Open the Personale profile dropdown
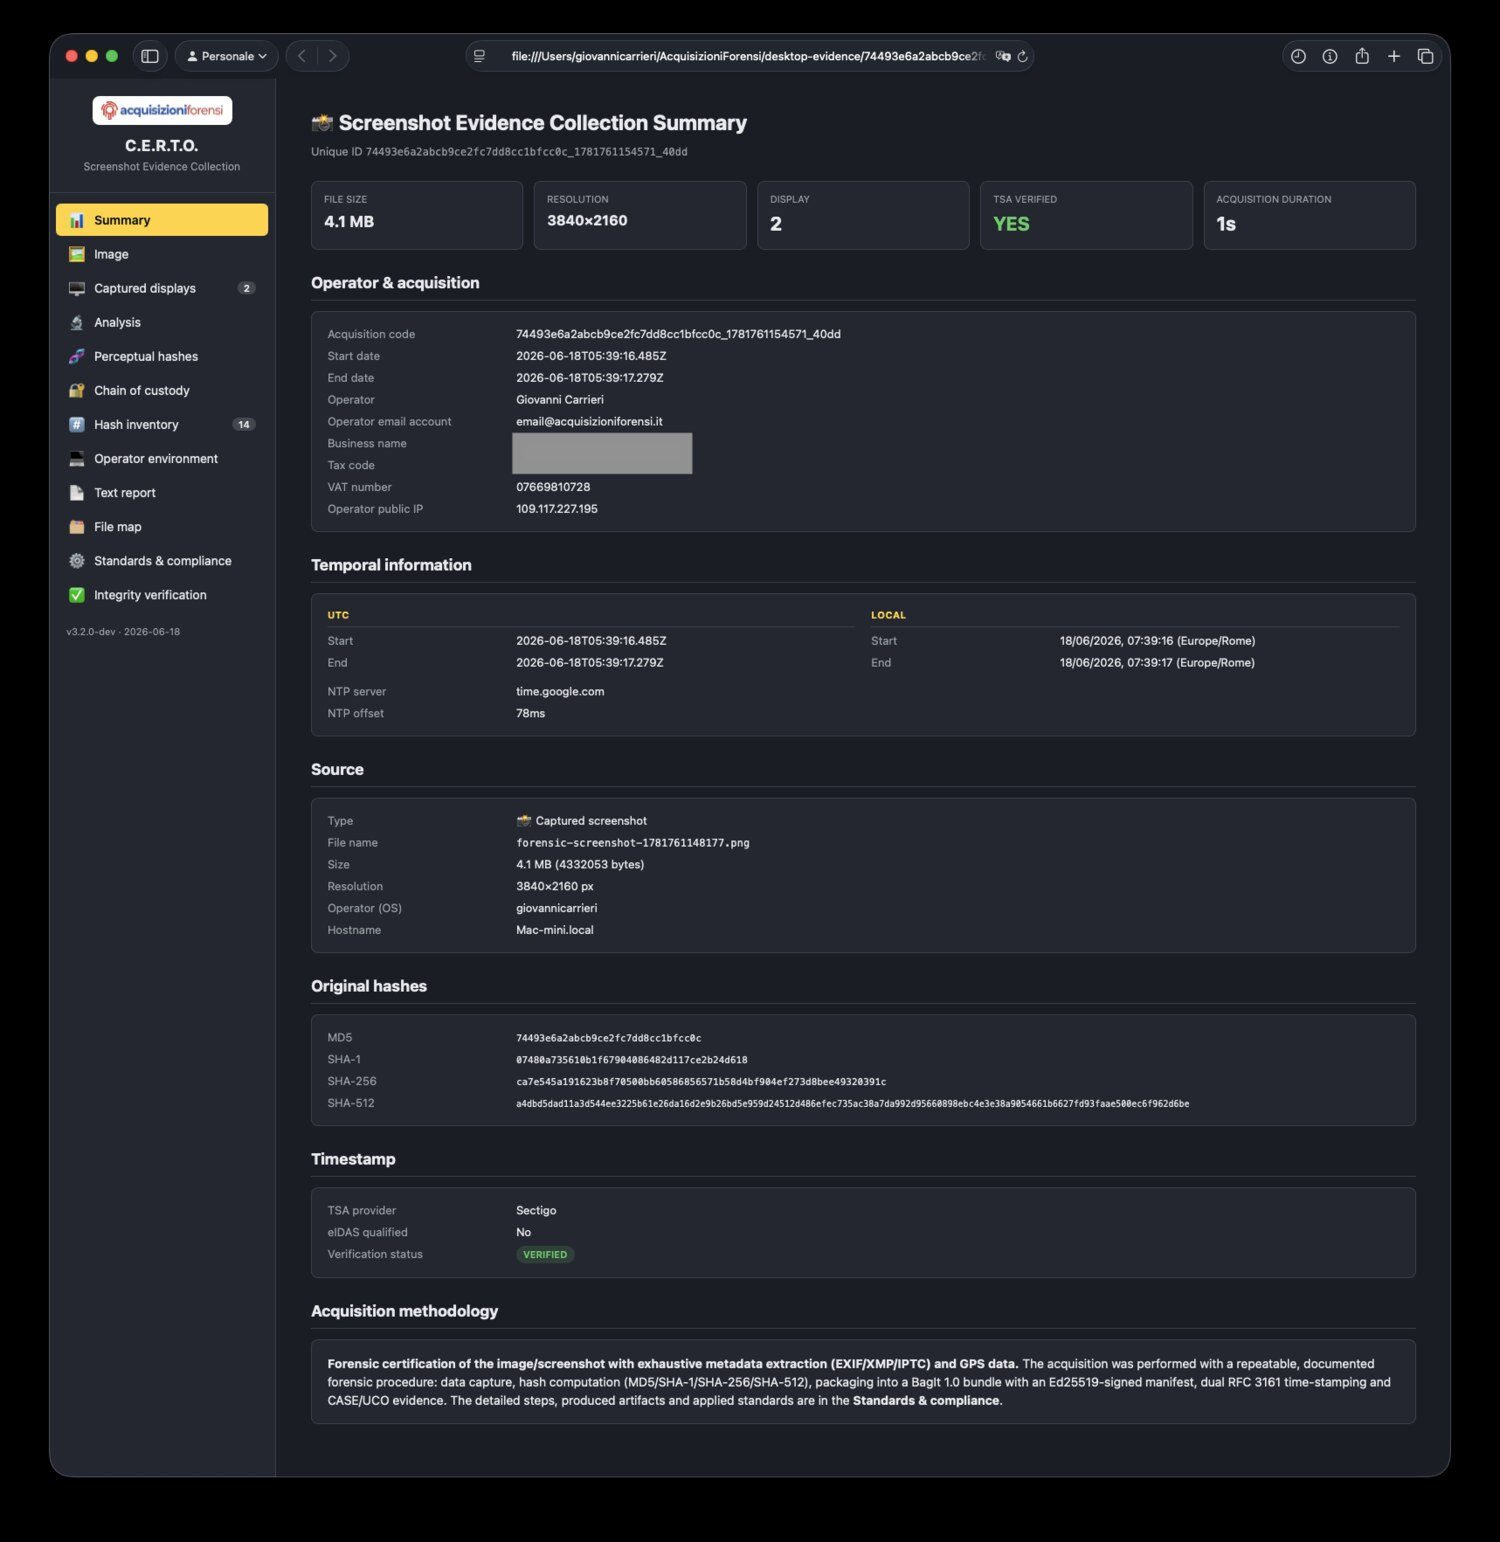 point(227,56)
